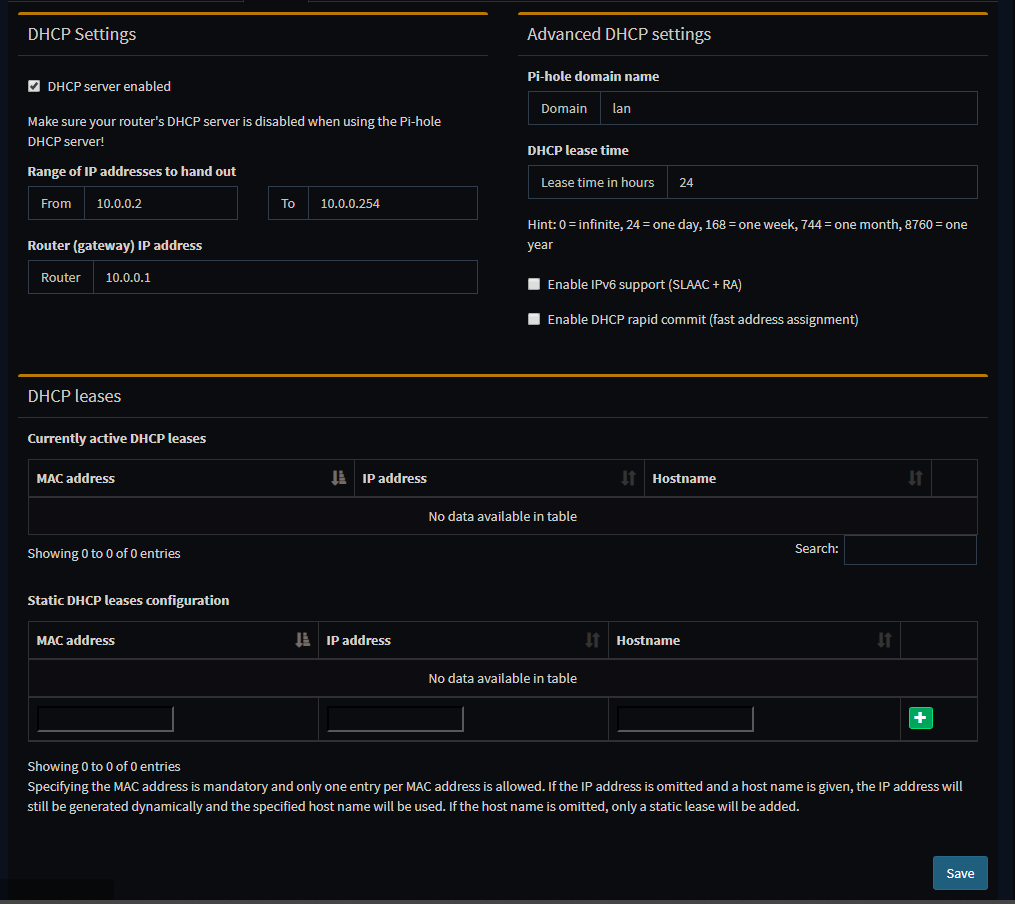
Task: Click the static lease MAC address input
Action: pyautogui.click(x=105, y=719)
